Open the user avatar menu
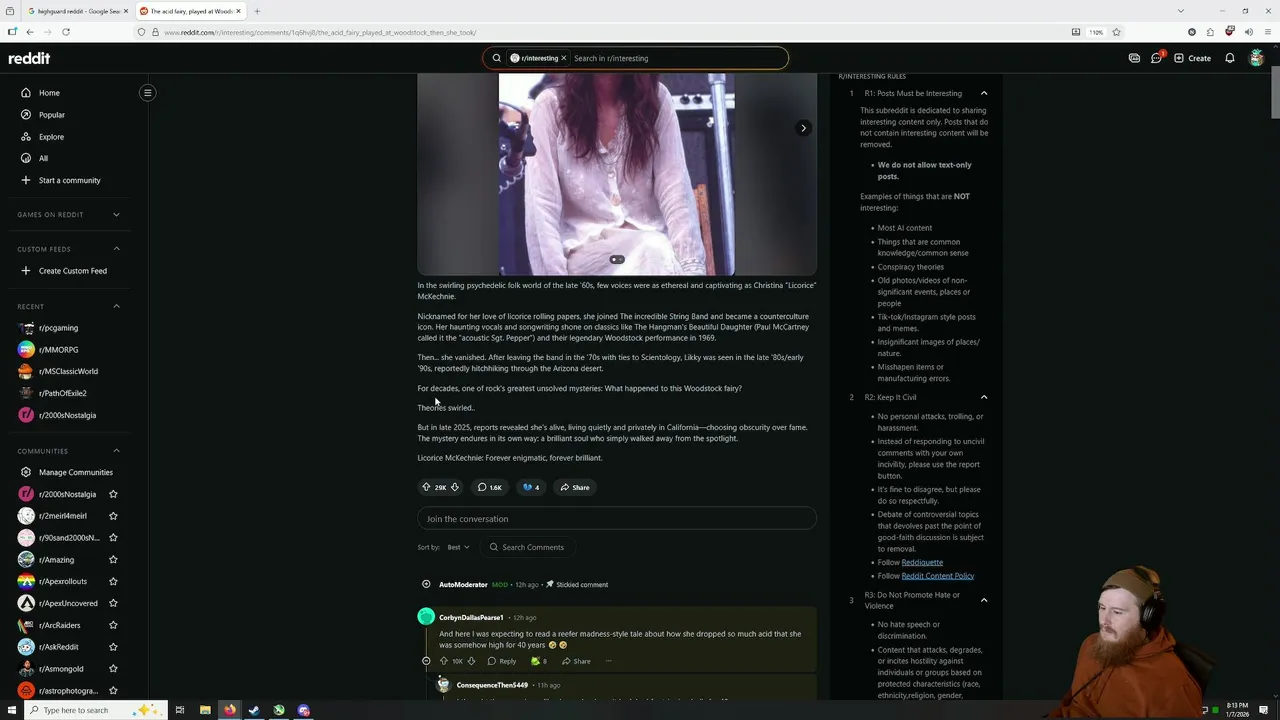 [1256, 58]
